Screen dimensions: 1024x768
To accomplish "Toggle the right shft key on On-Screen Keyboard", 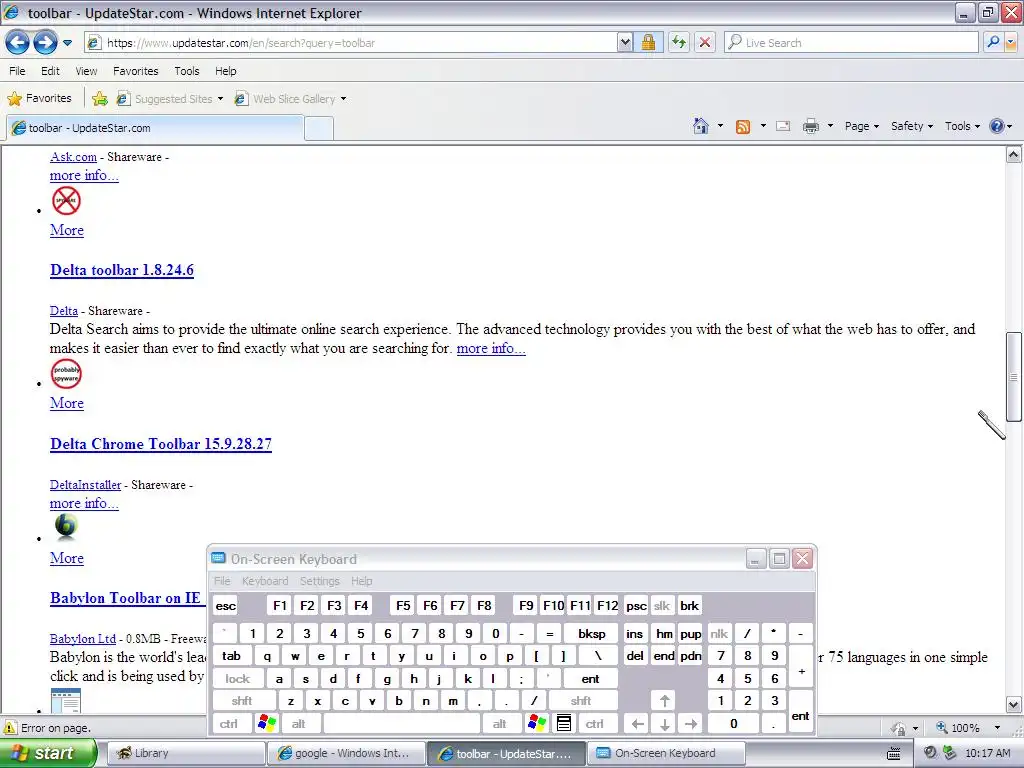I will coord(581,701).
